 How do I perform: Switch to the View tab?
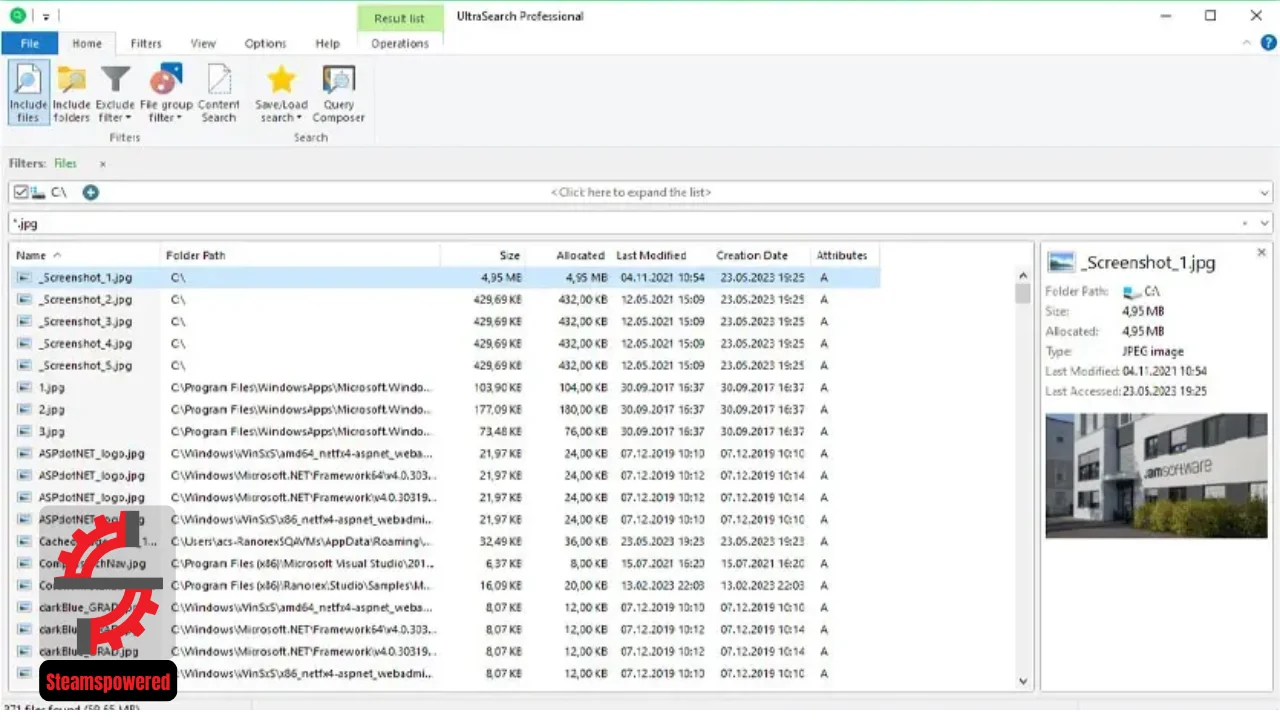point(203,43)
